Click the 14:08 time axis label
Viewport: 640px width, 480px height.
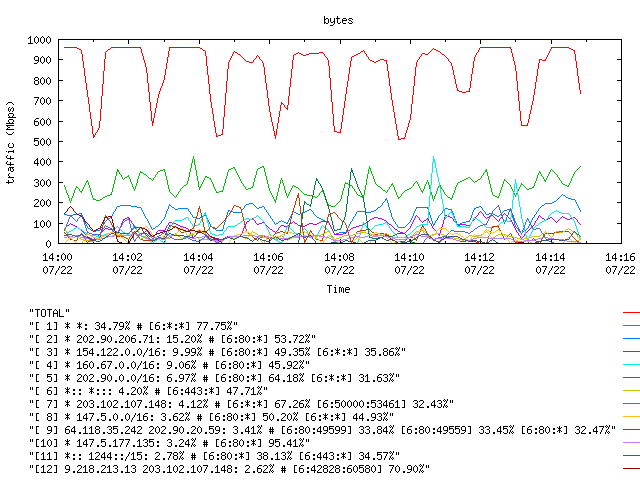point(339,257)
